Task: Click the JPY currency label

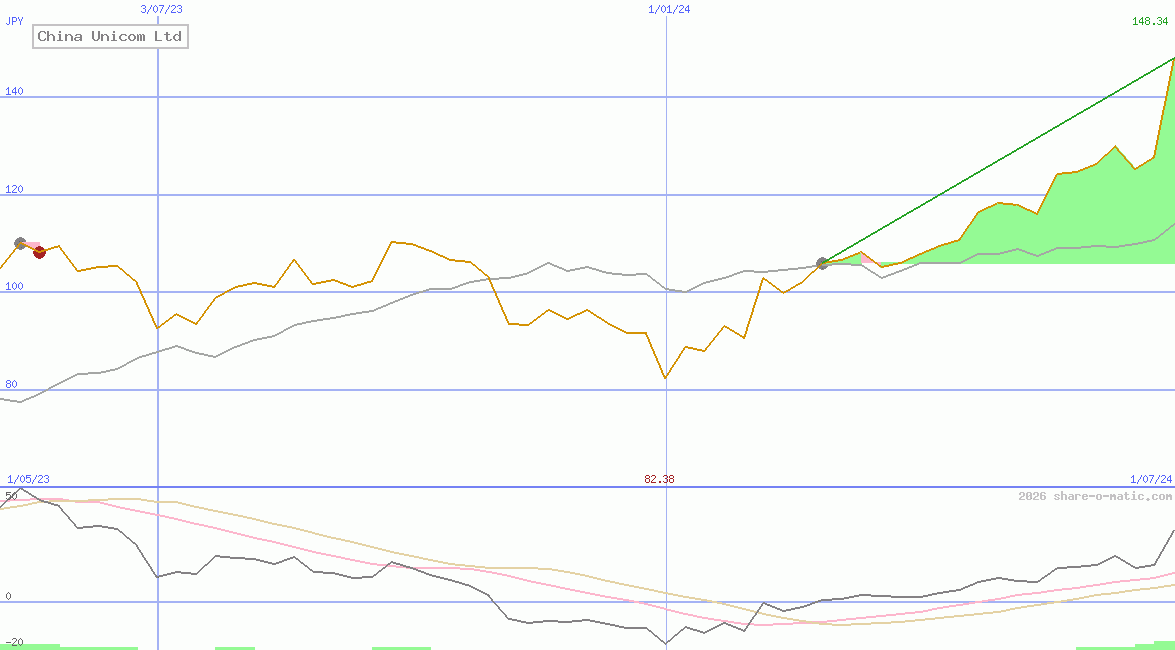Action: pos(13,20)
